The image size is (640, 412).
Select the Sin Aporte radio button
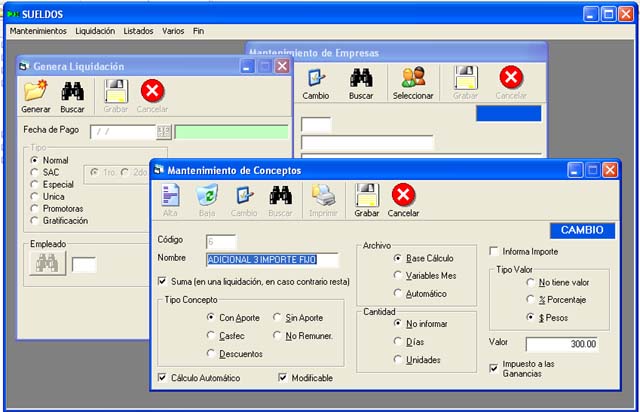pos(278,317)
